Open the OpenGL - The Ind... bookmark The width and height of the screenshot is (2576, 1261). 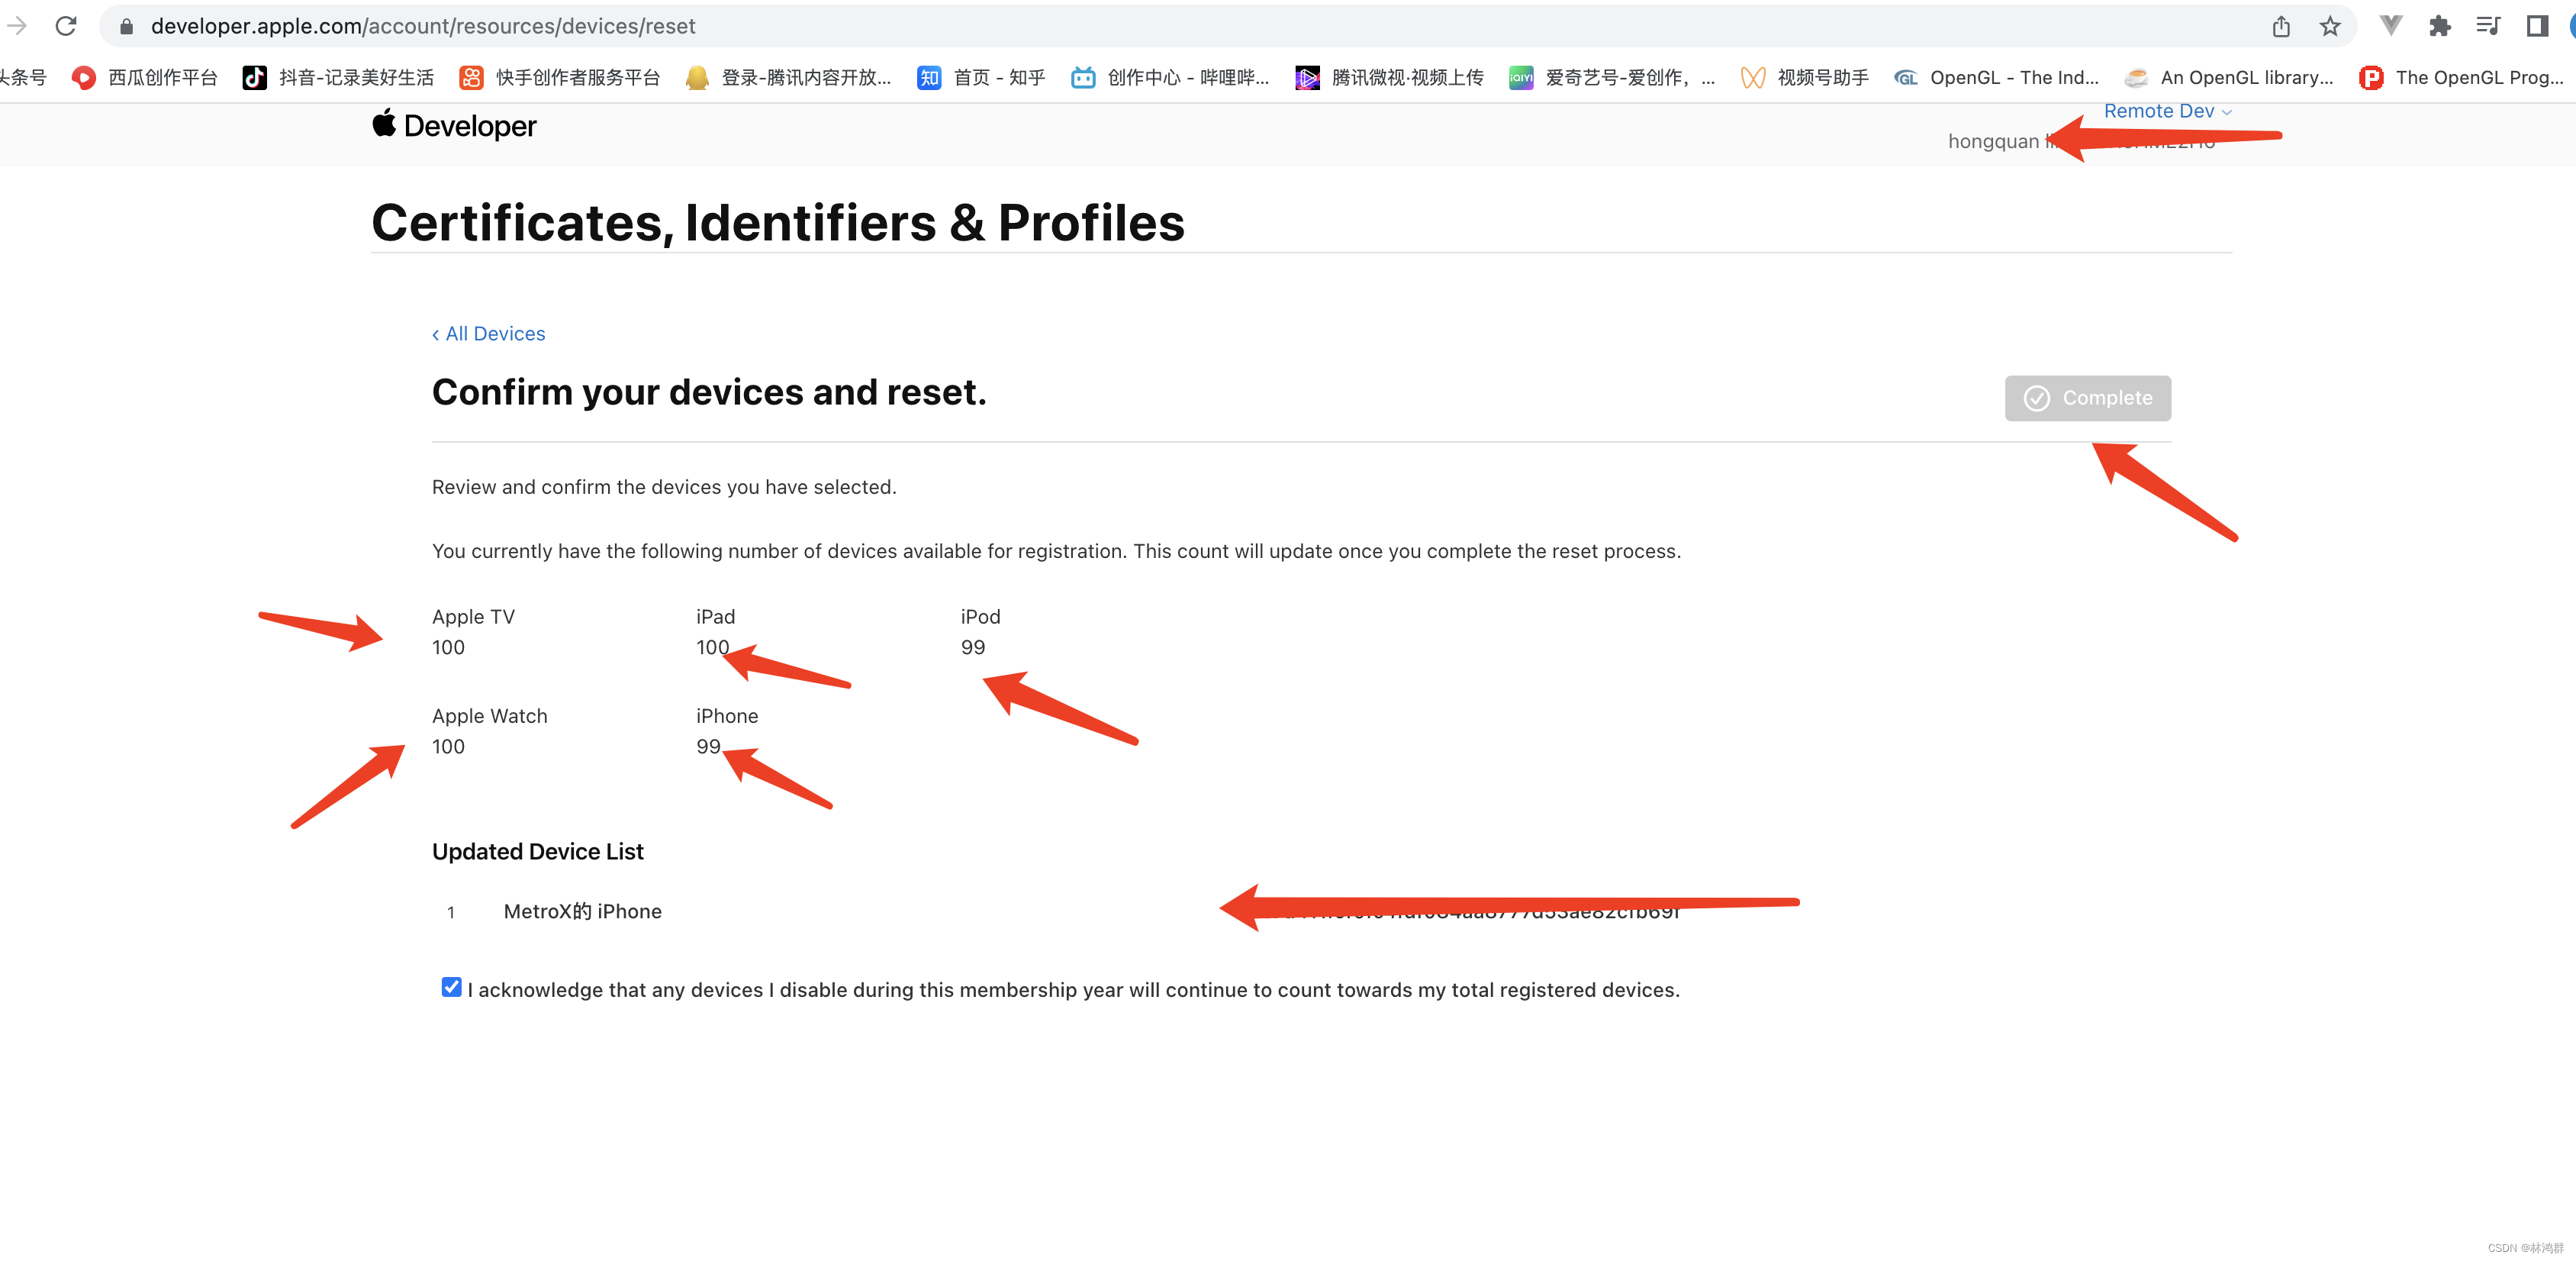point(1997,78)
